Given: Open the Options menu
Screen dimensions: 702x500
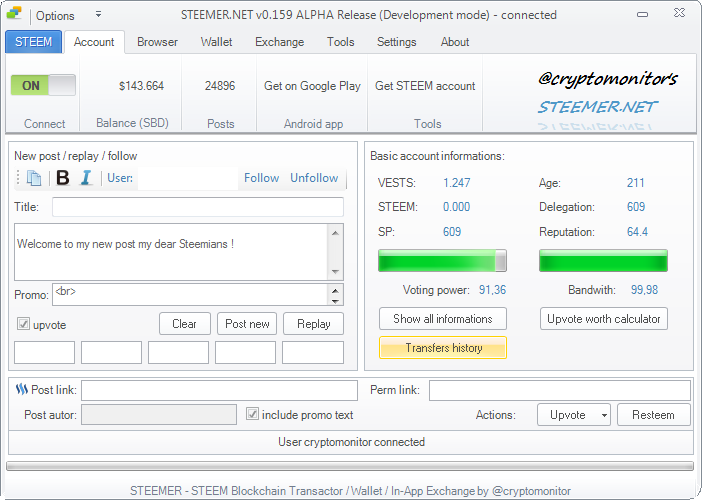Looking at the screenshot, I should pyautogui.click(x=55, y=16).
